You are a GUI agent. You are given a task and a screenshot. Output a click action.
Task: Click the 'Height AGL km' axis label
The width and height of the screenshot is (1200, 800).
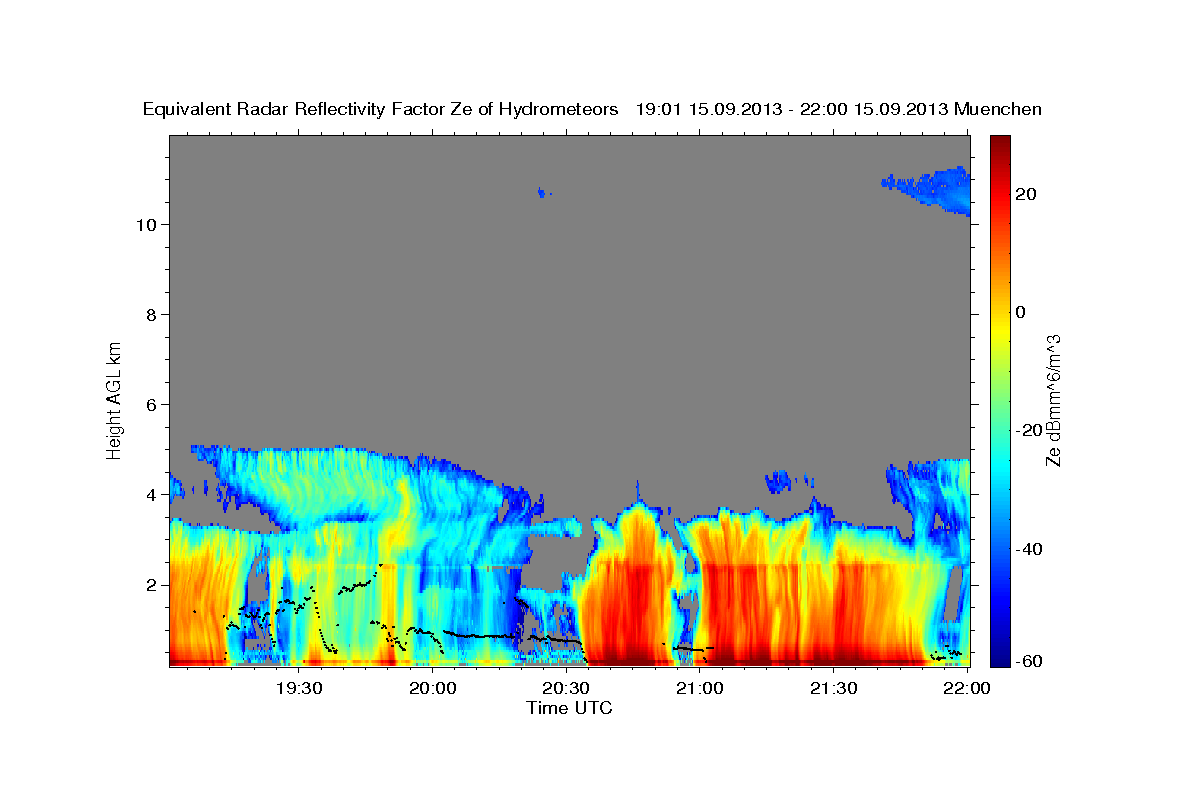click(115, 399)
